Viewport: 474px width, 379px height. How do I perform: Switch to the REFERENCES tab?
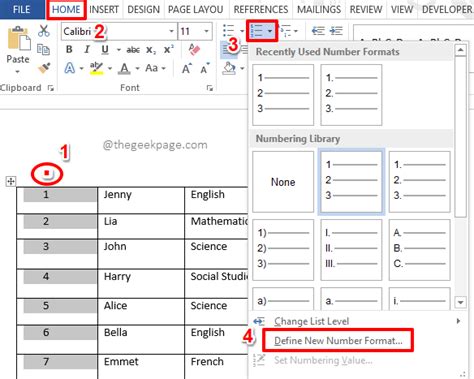(x=261, y=9)
